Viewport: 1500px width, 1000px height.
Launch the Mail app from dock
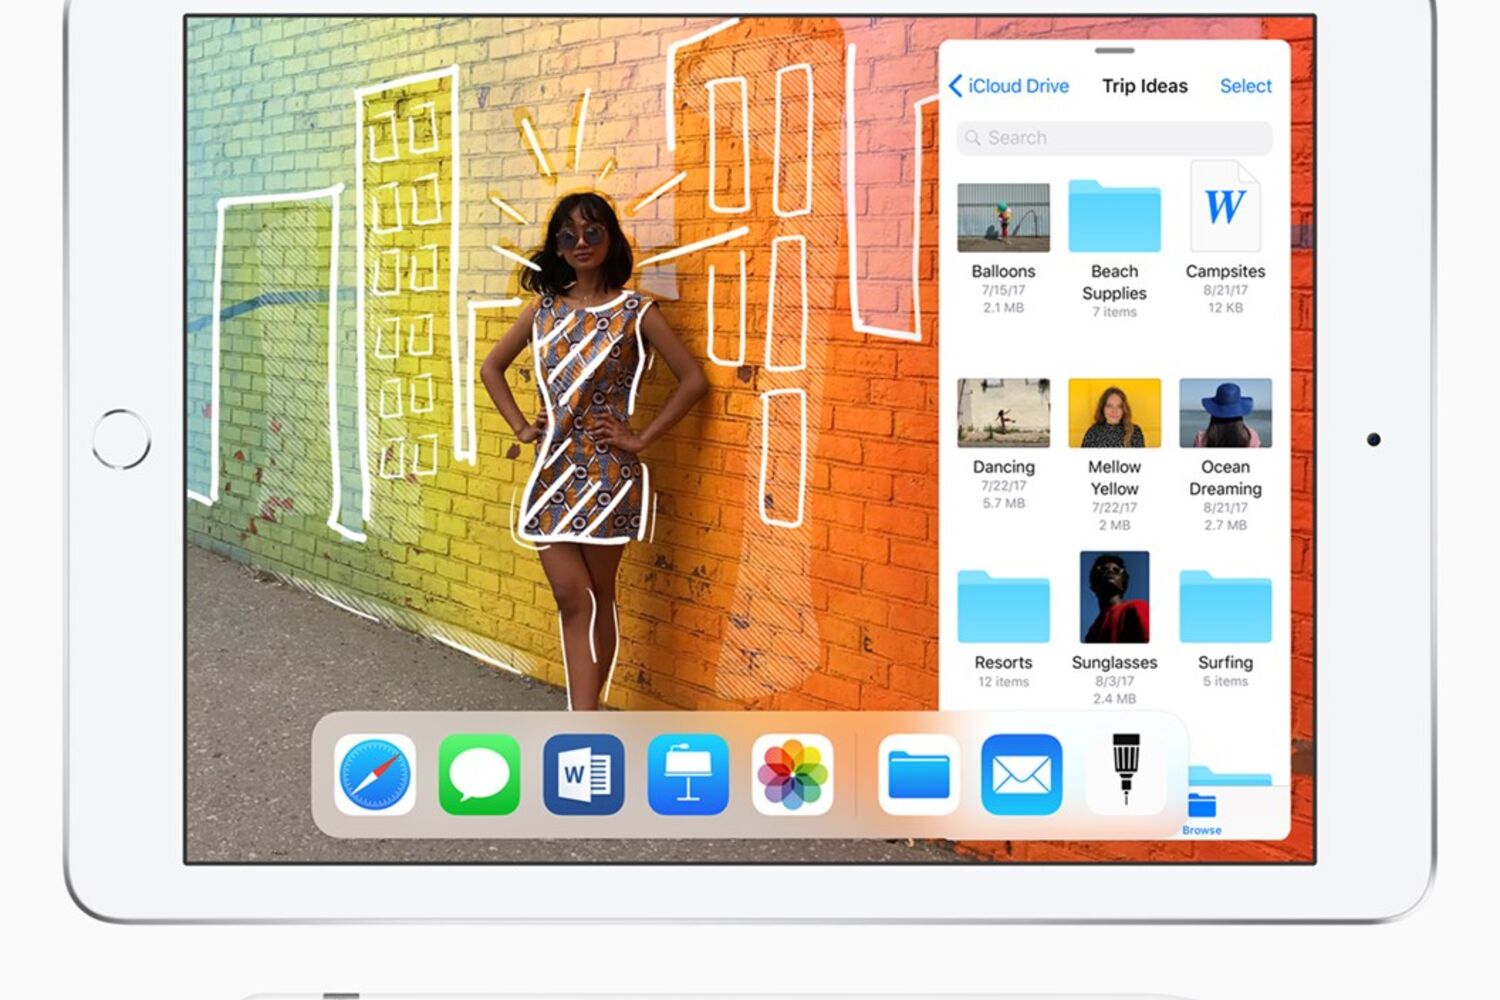pyautogui.click(x=1022, y=775)
